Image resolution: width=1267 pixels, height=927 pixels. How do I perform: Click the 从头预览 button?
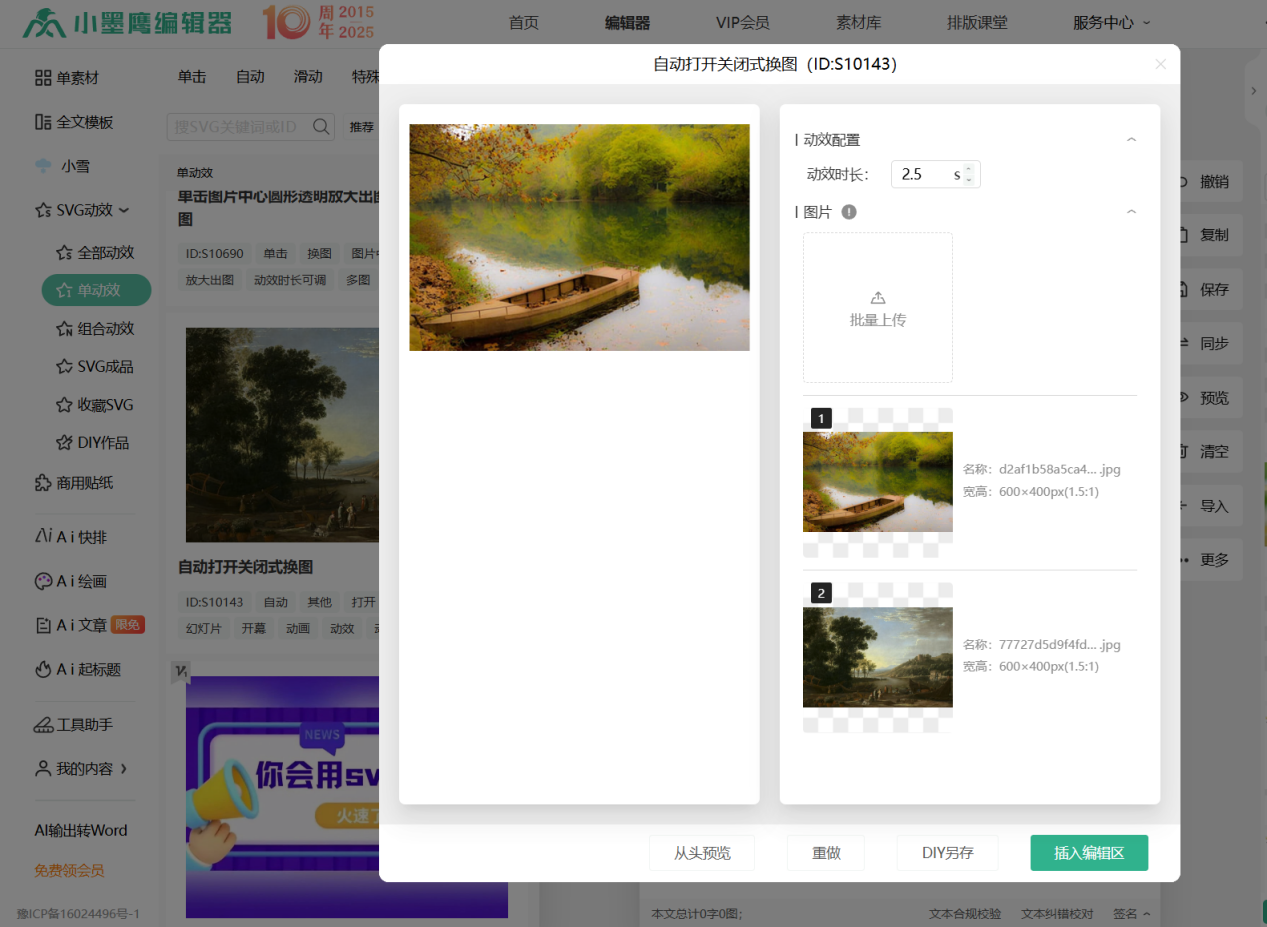(x=701, y=853)
